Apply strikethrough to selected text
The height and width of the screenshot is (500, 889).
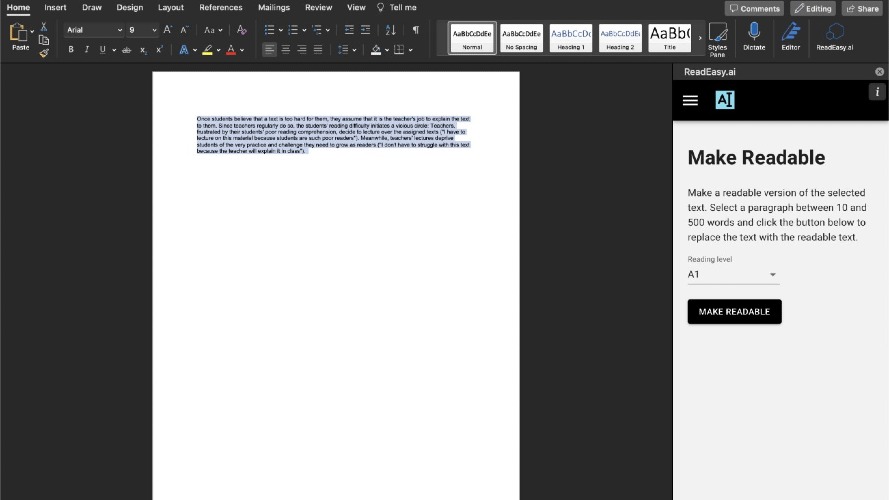[126, 50]
